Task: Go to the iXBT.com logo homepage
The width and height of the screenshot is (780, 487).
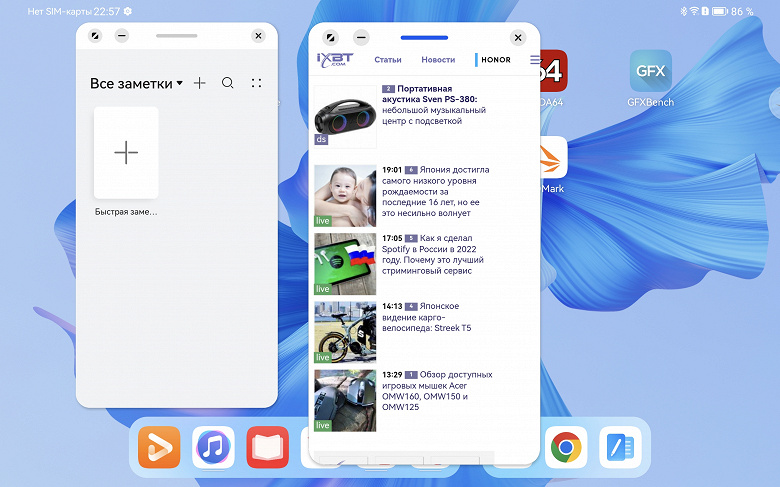Action: [x=335, y=60]
